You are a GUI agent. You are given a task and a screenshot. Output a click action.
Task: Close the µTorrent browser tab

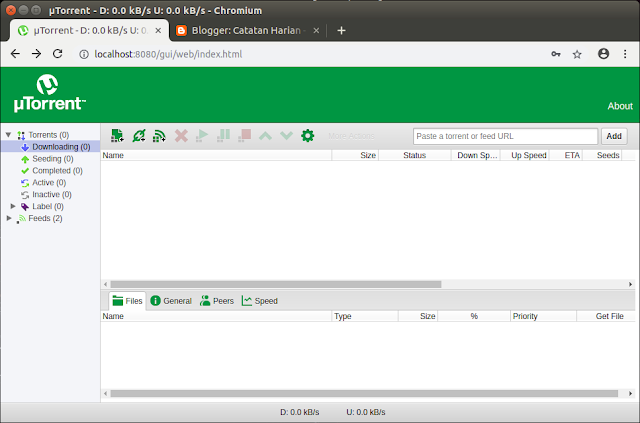(158, 31)
